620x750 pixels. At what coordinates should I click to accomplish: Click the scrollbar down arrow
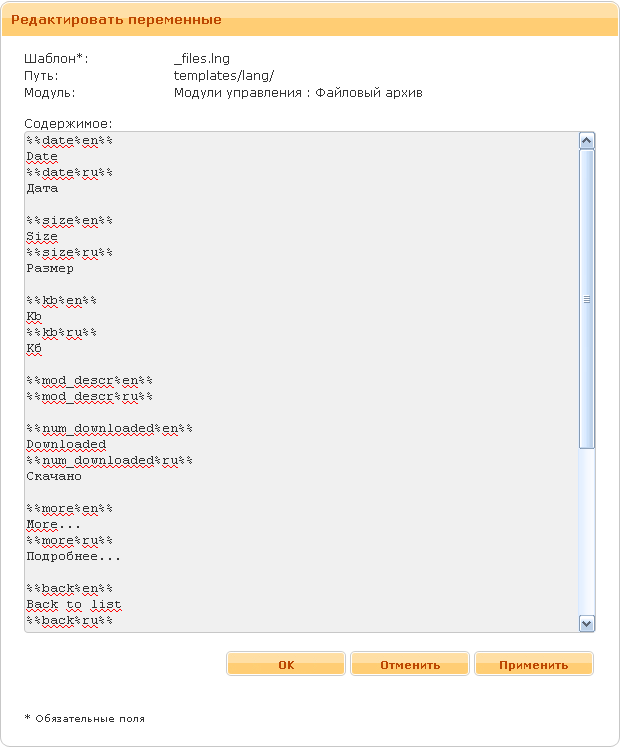pyautogui.click(x=587, y=623)
